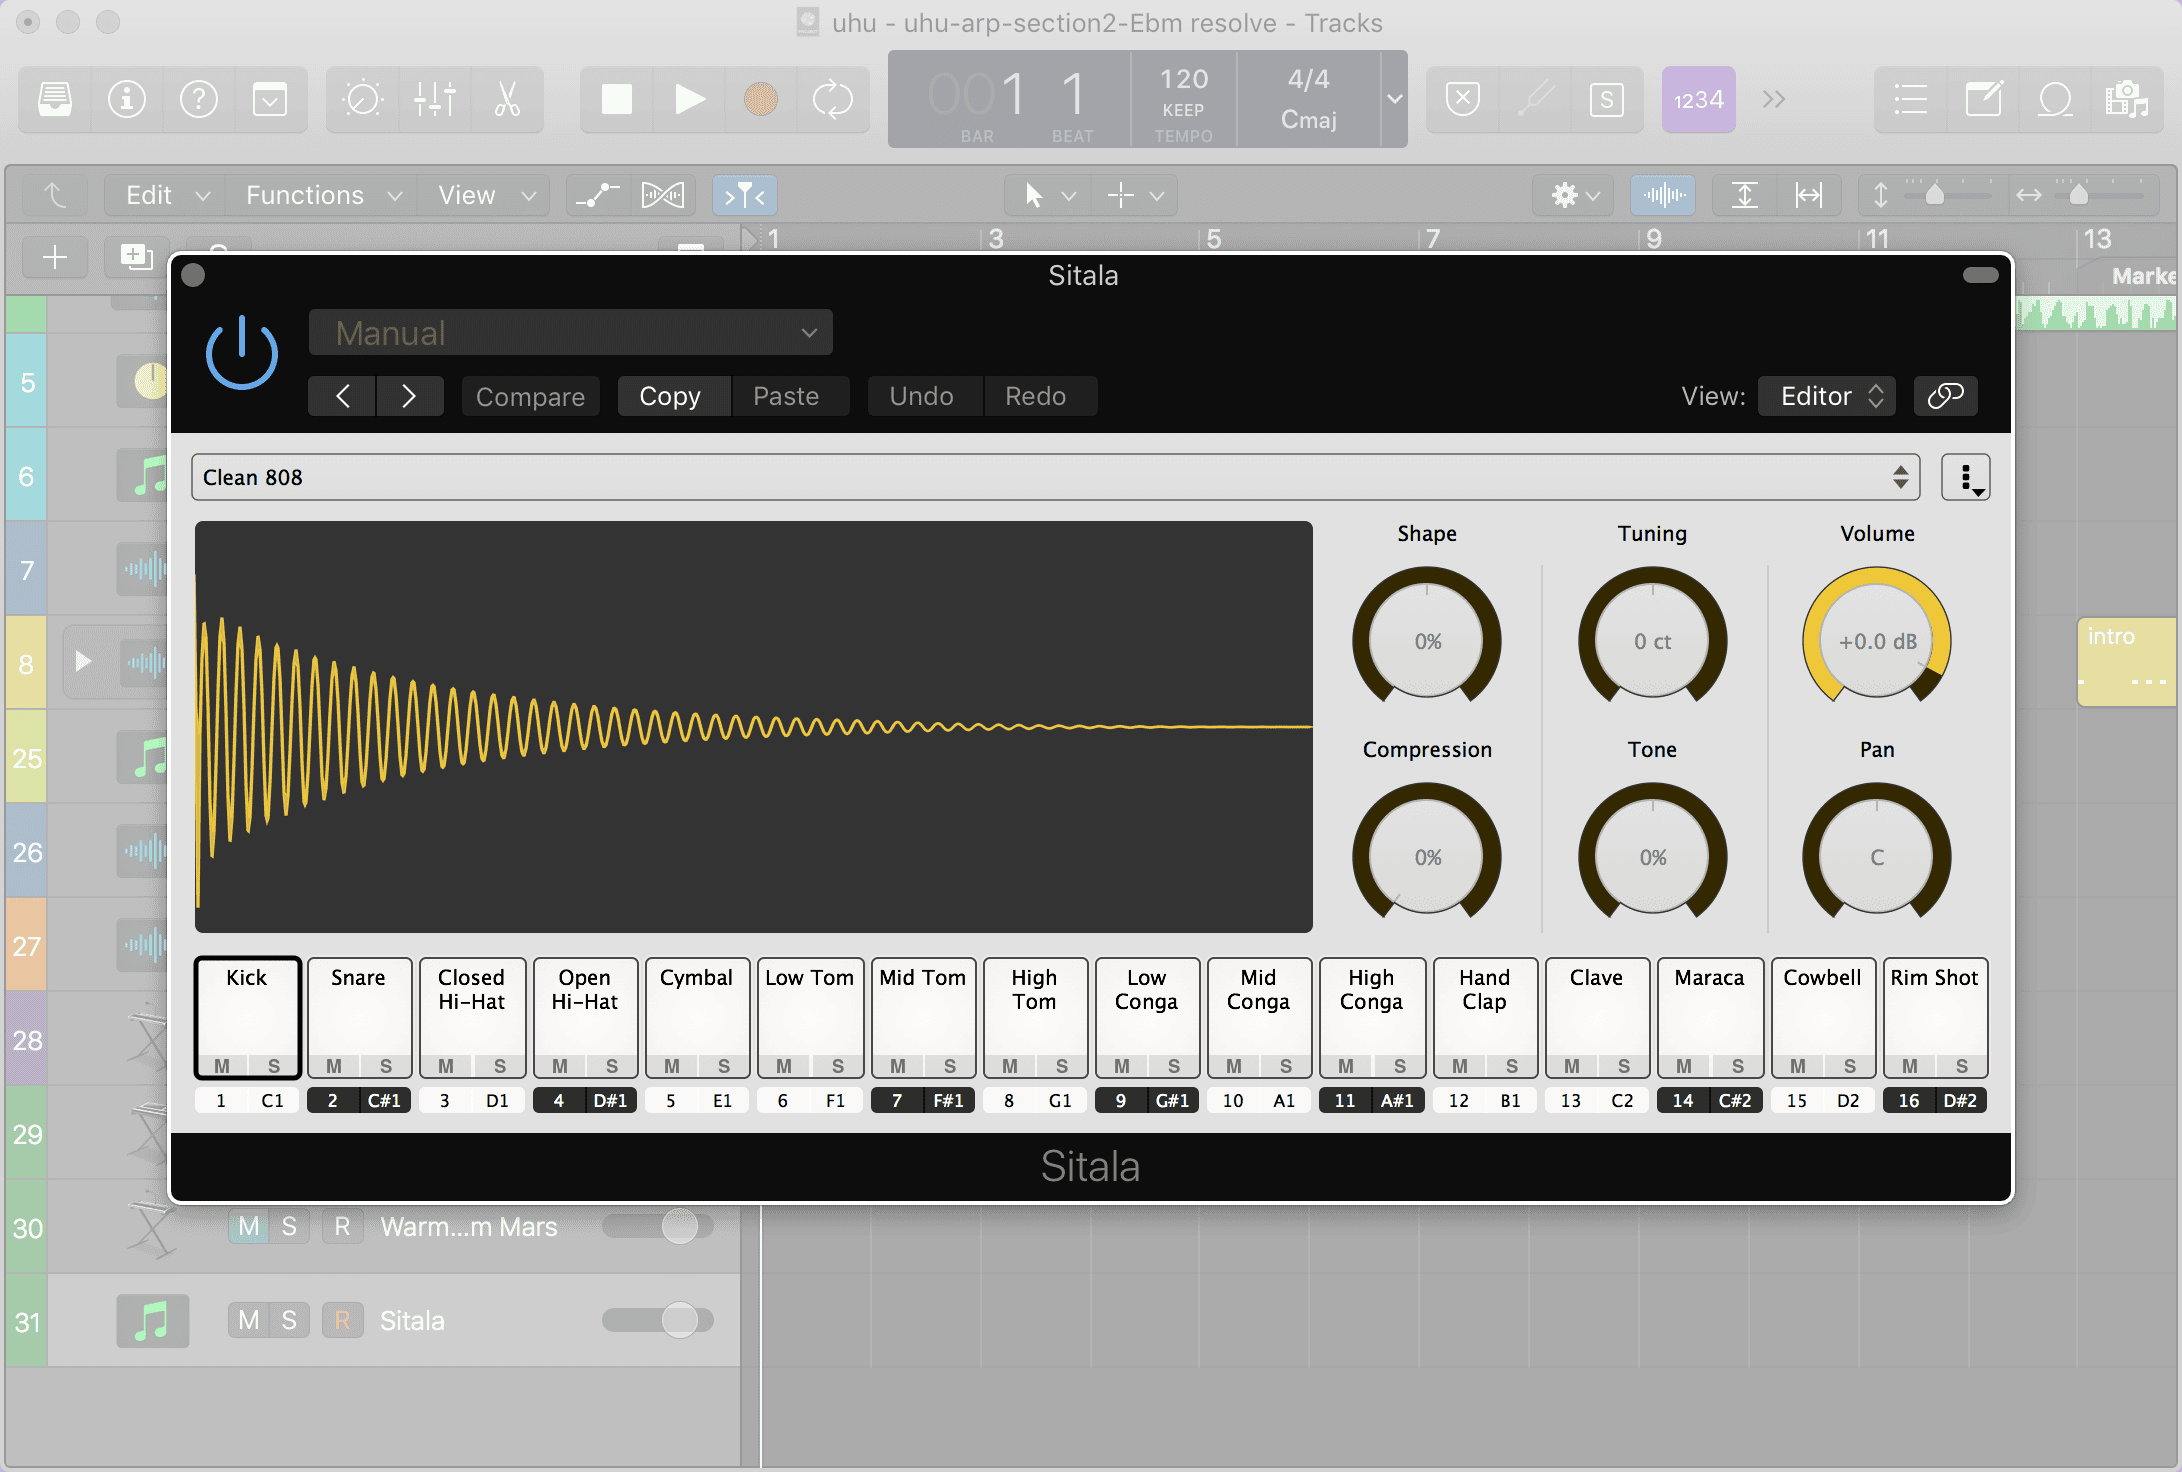Open the Loop Browser icon
This screenshot has width=2182, height=1472.
(2055, 99)
